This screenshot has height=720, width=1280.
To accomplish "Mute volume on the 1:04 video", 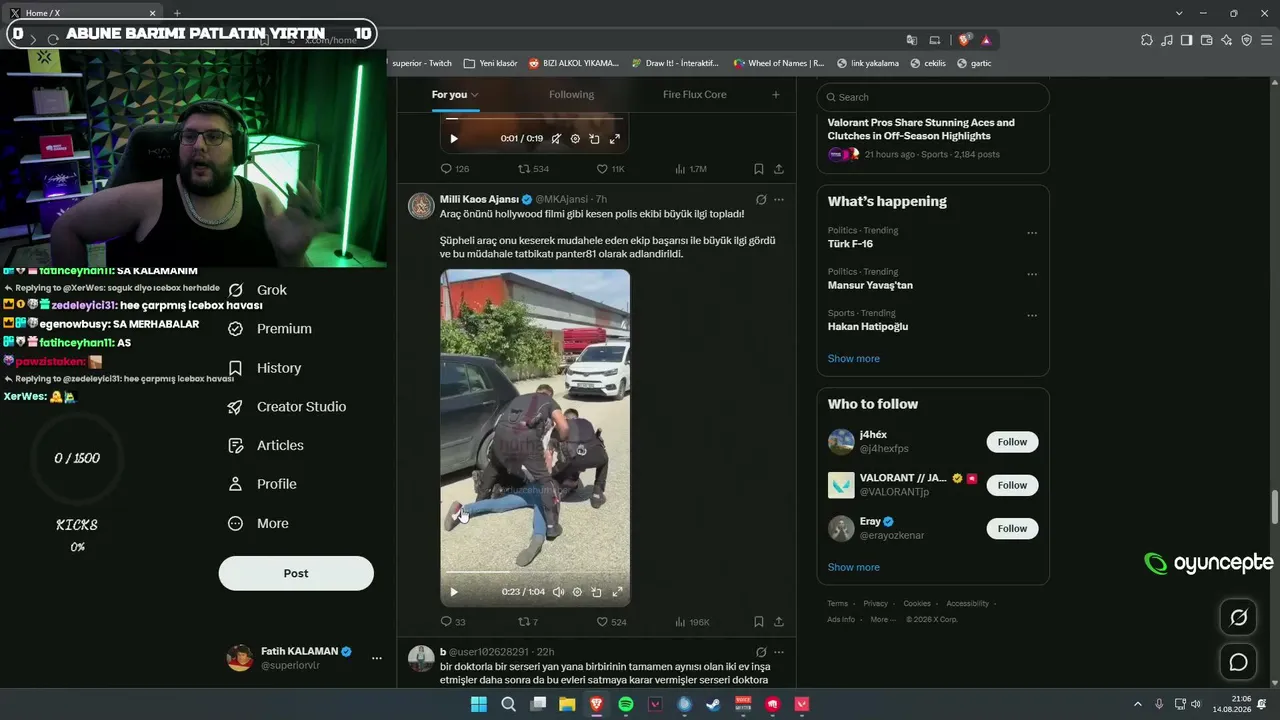I will (558, 592).
